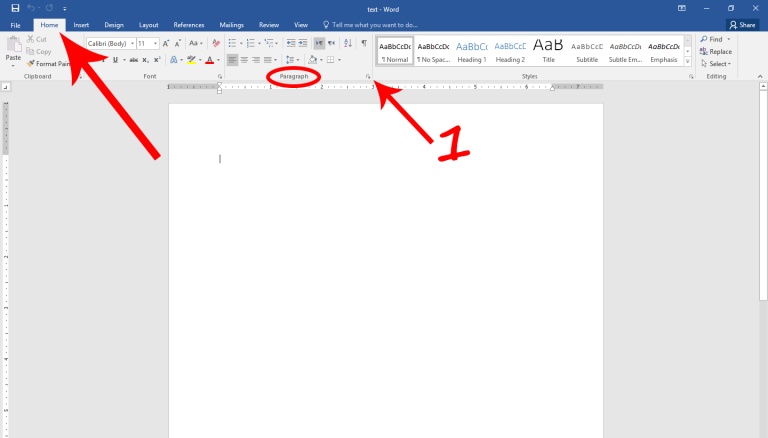Click the Save icon in title bar
Image resolution: width=768 pixels, height=438 pixels.
point(15,8)
